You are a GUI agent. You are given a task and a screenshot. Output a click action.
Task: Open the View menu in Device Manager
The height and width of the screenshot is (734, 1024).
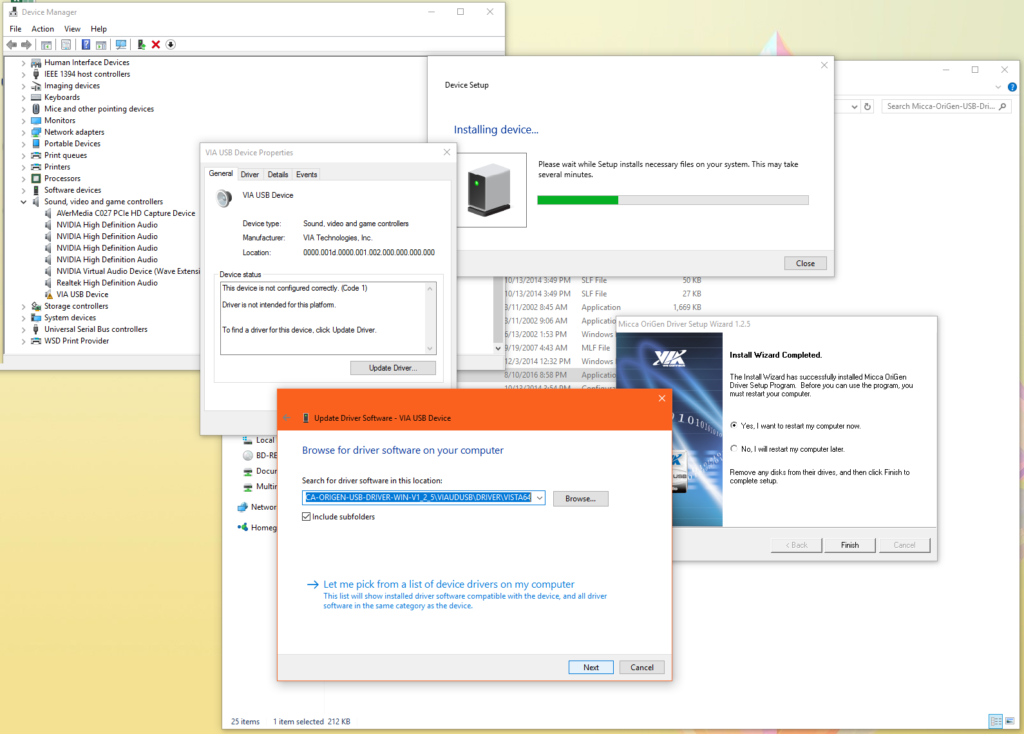pos(72,29)
